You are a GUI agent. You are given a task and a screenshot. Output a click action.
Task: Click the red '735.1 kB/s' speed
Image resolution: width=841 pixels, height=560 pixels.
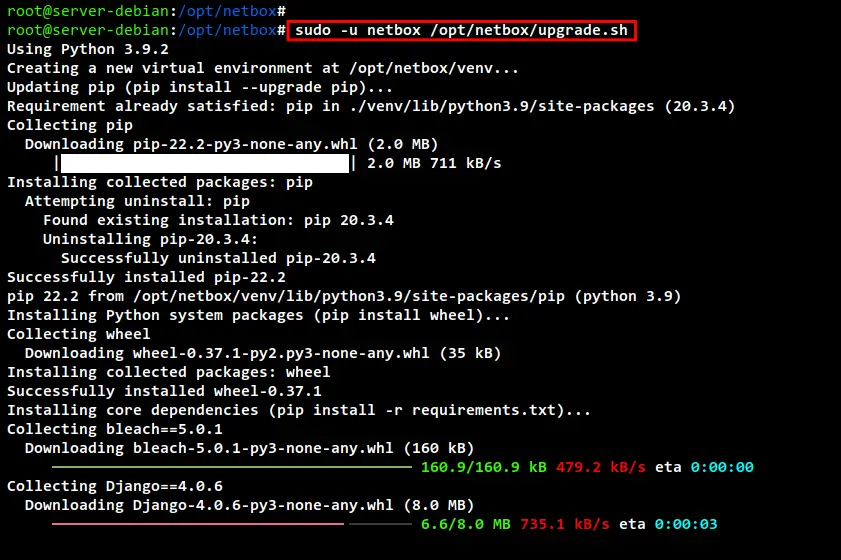click(565, 524)
